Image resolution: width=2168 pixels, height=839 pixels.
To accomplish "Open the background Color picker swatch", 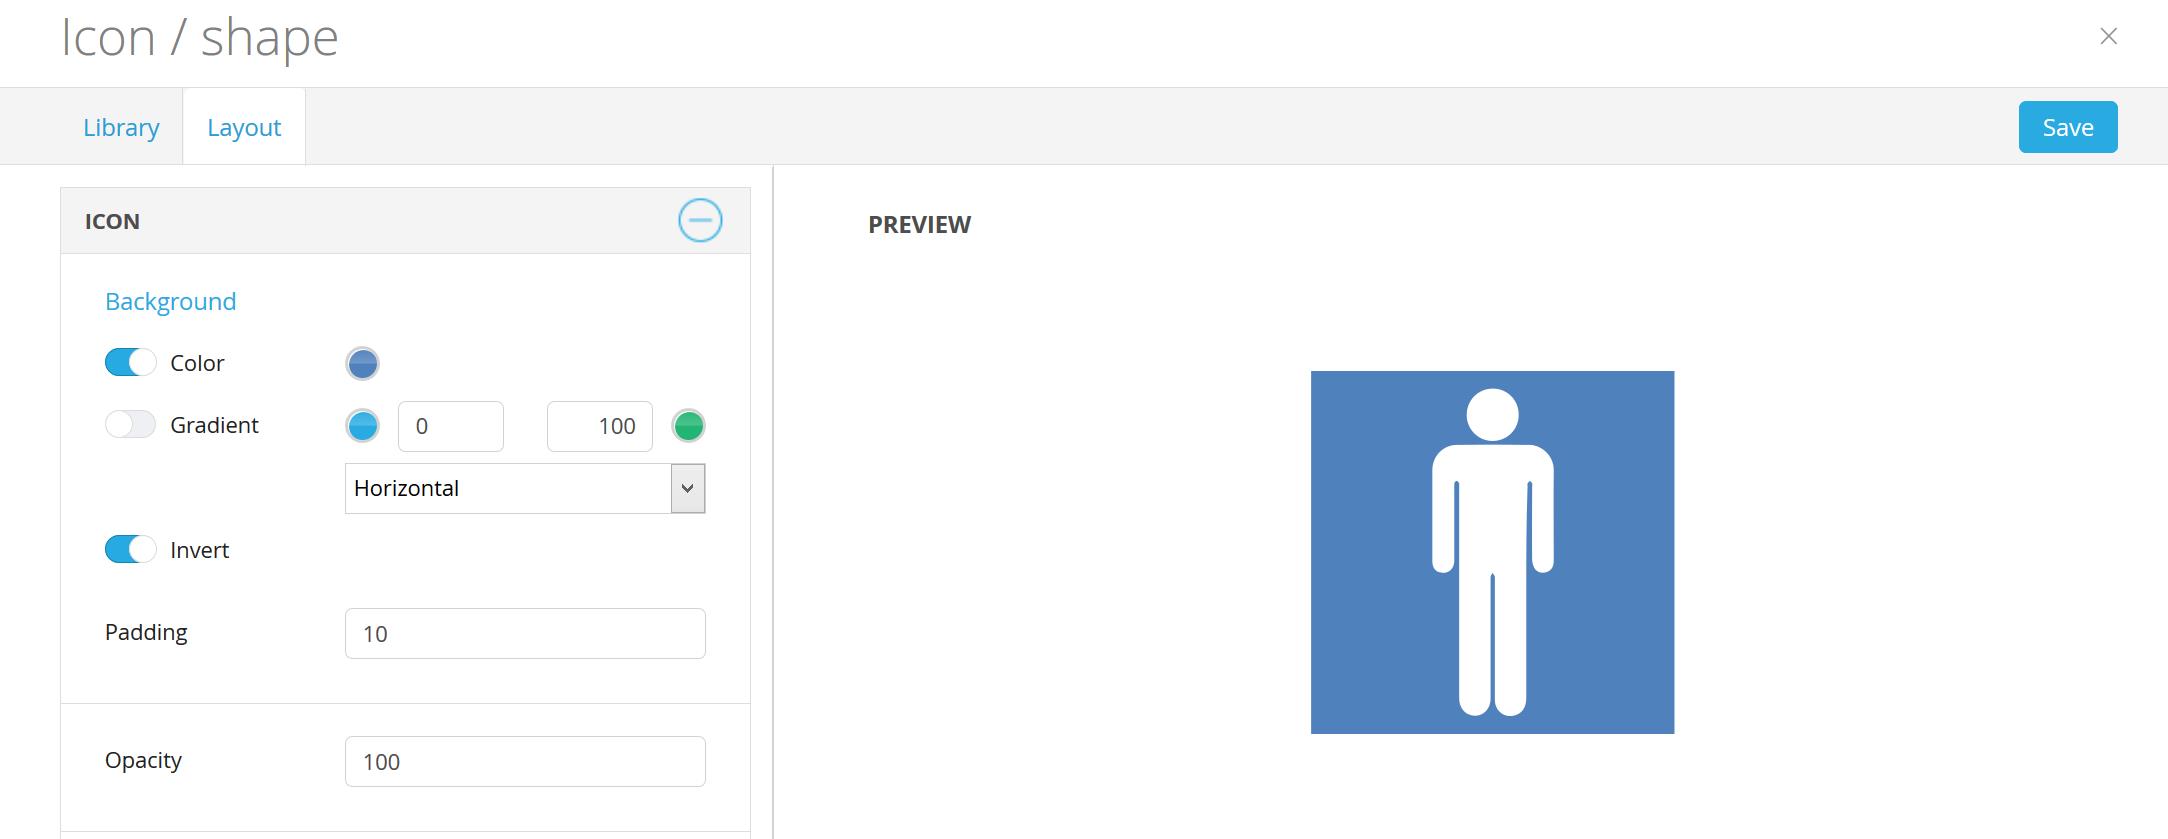I will click(x=362, y=364).
